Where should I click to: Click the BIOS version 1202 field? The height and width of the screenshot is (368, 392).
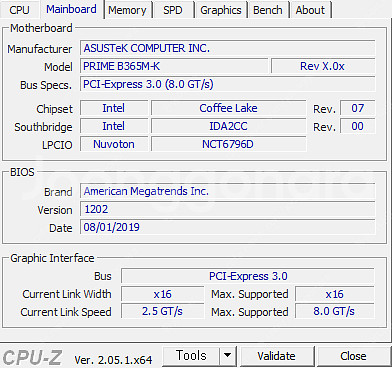point(227,209)
